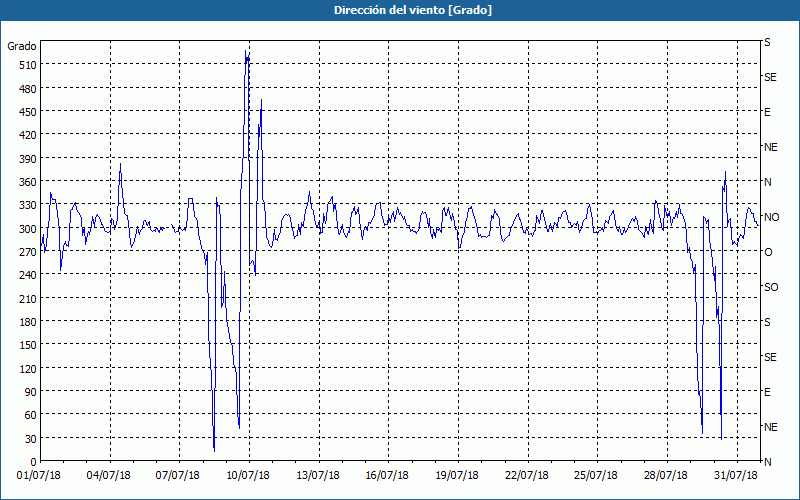Select the 480 value on the left axis
Screen dimensions: 800x500
[x=27, y=88]
